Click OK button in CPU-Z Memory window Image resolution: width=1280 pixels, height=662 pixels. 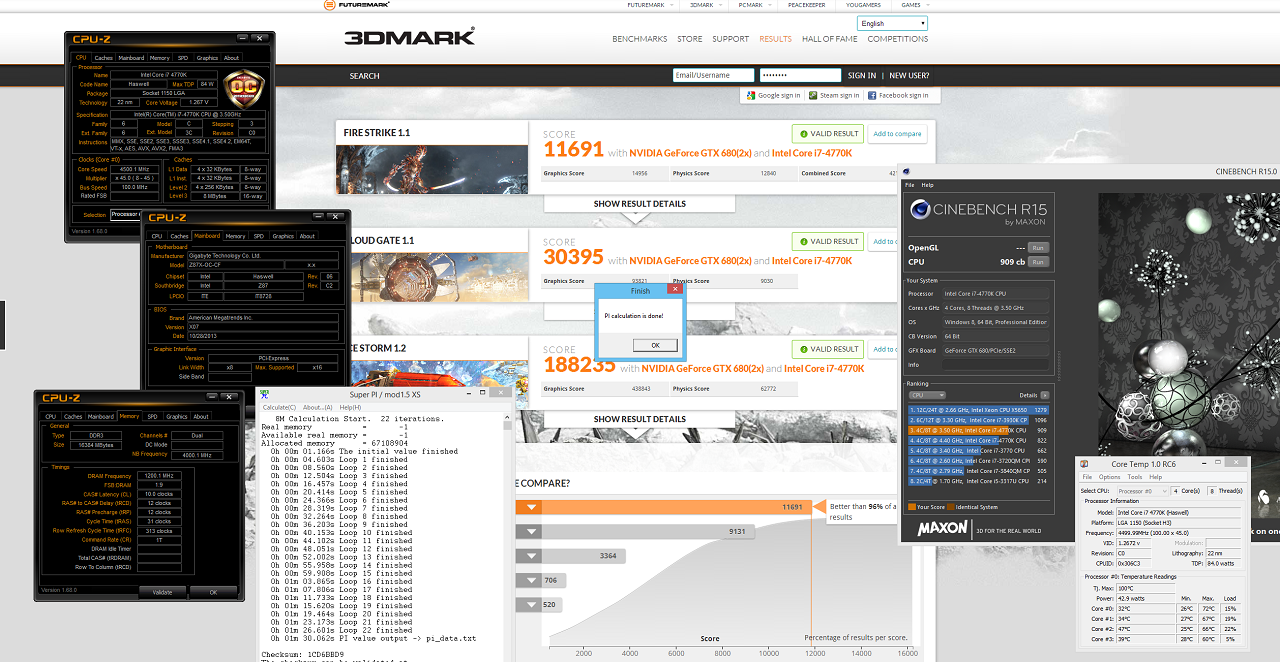213,592
